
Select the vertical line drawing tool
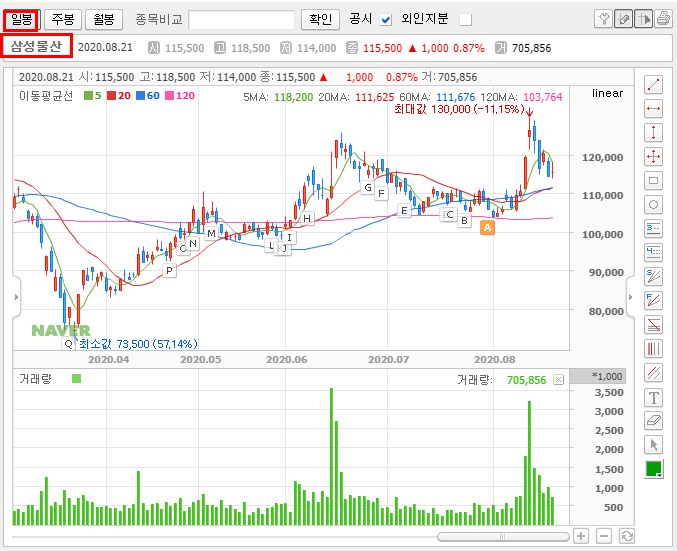653,133
